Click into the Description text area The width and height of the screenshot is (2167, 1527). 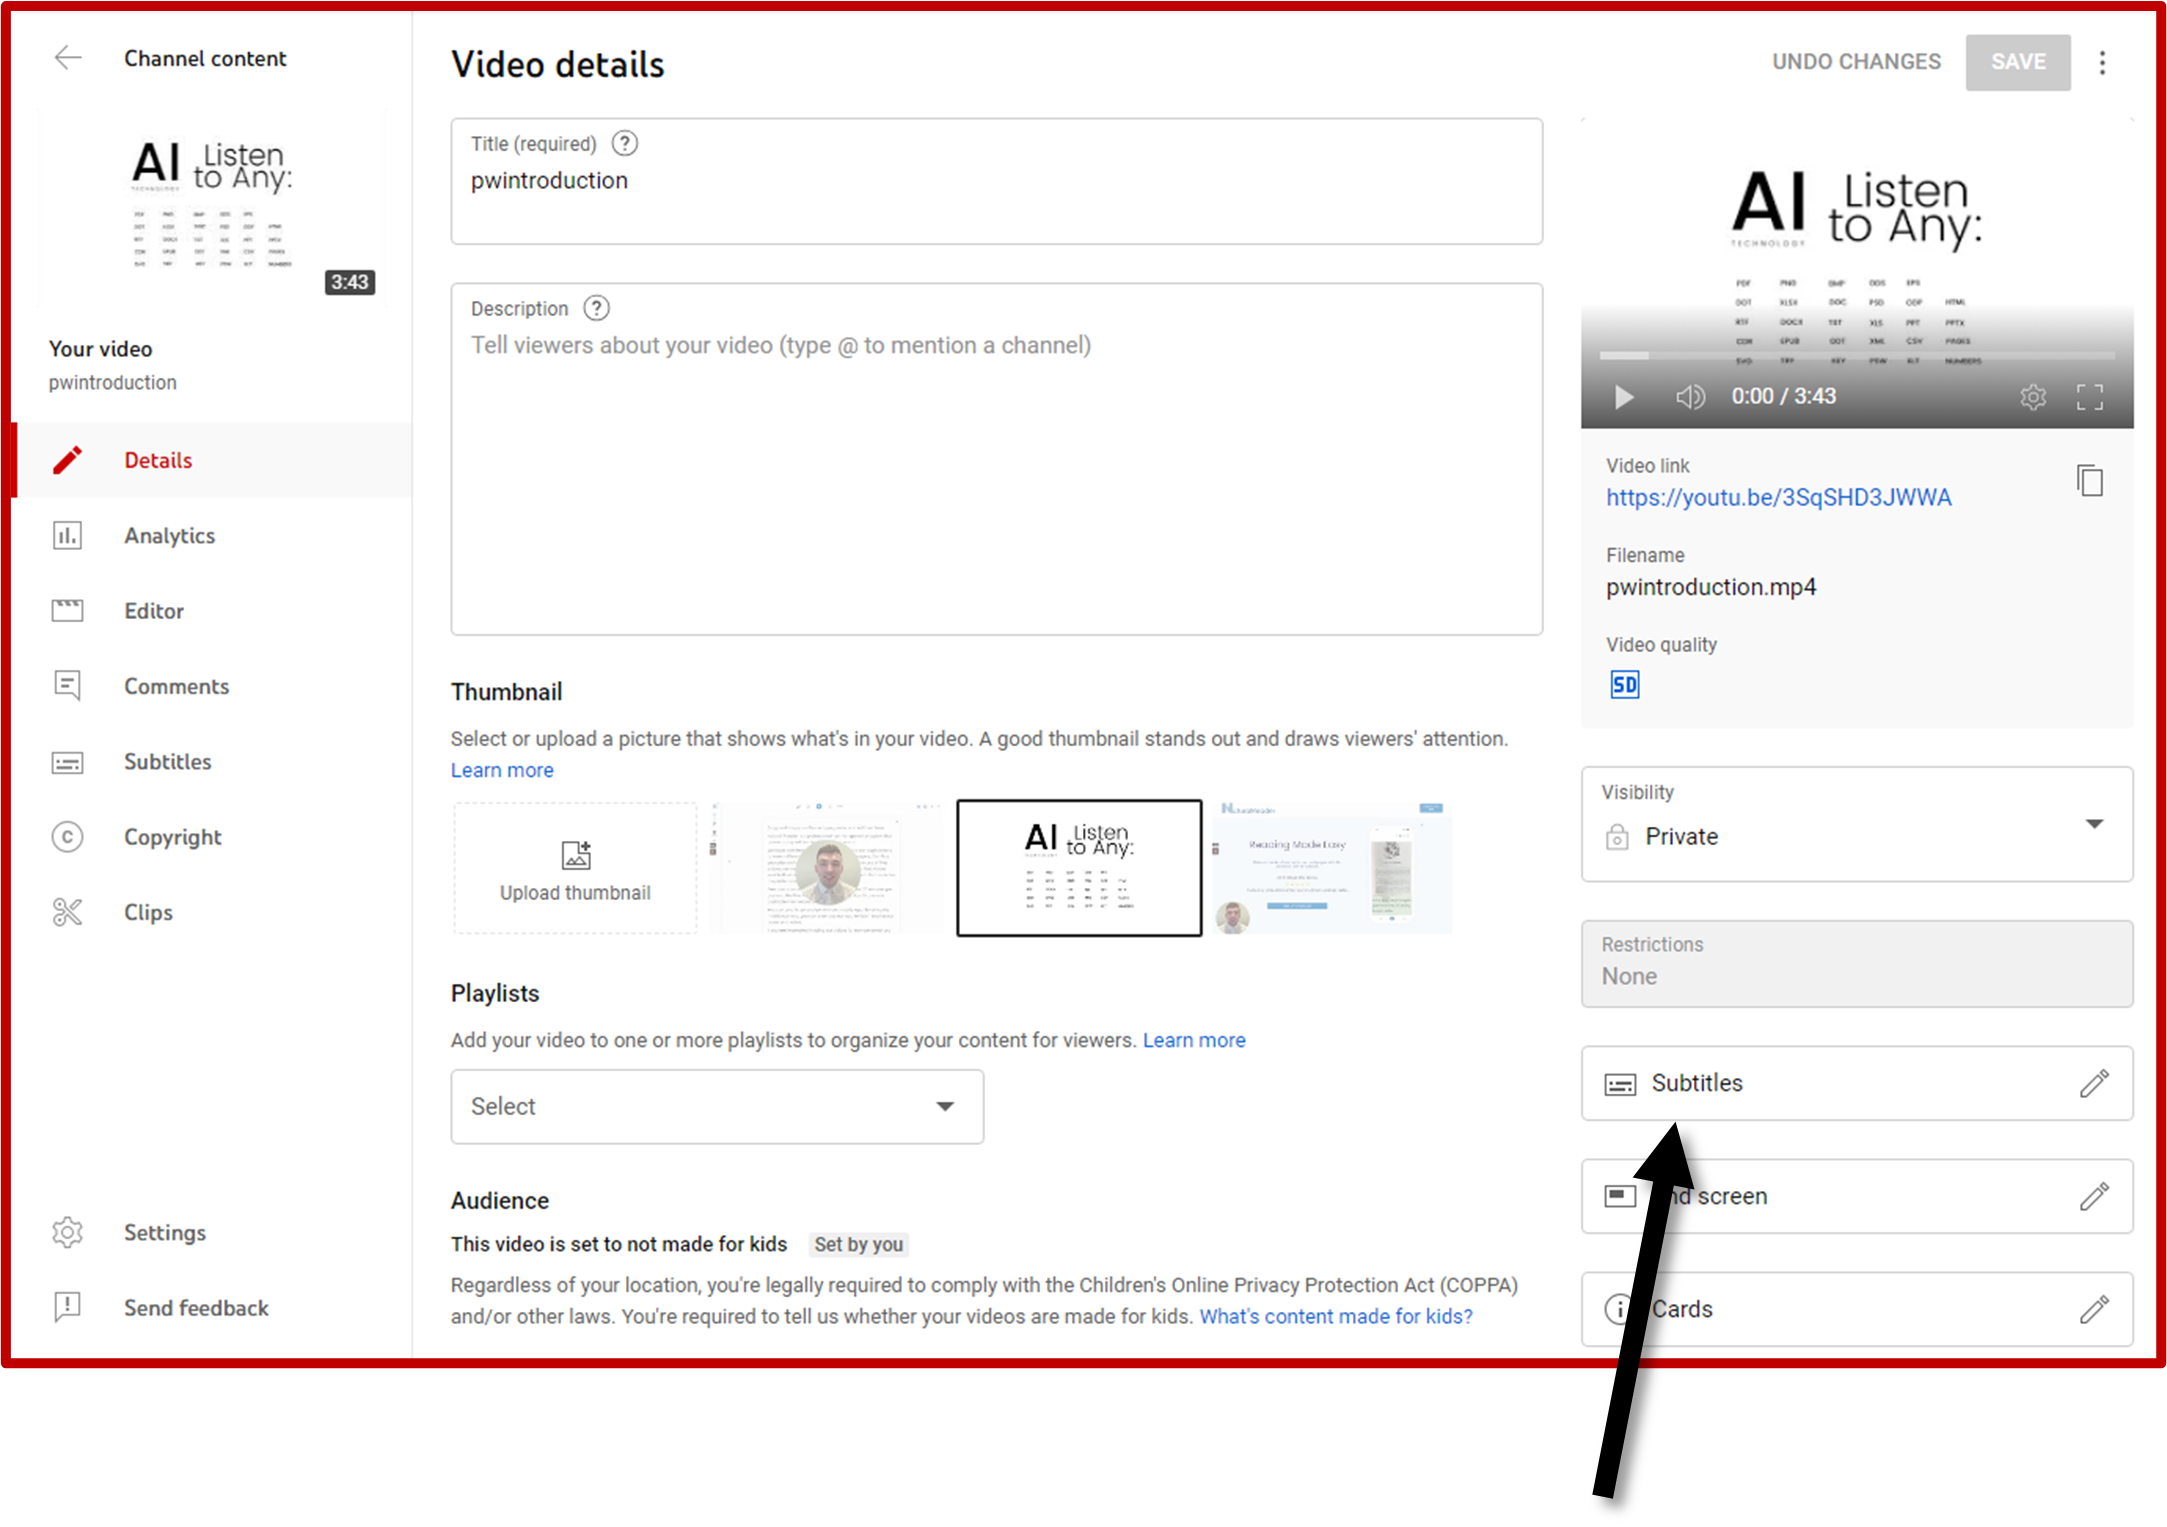pyautogui.click(x=996, y=459)
